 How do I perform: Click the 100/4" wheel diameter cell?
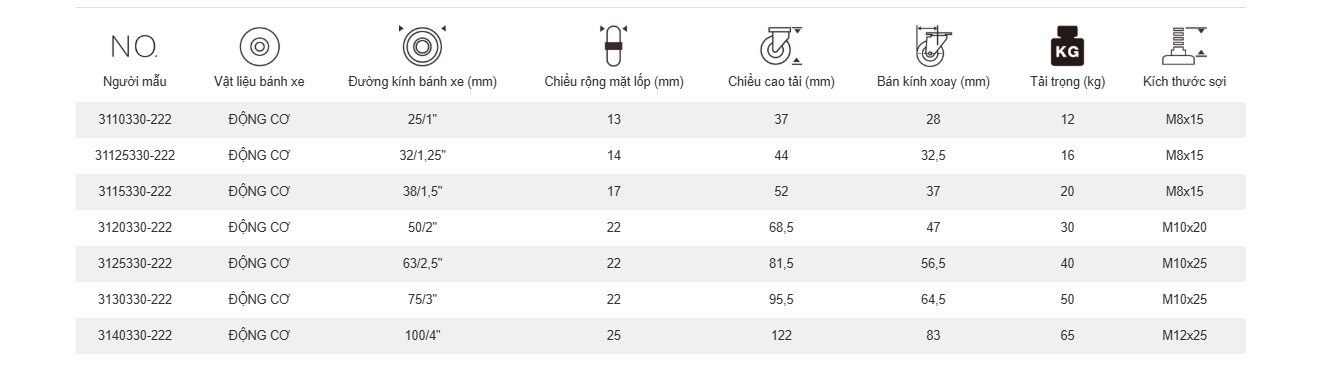(x=422, y=336)
